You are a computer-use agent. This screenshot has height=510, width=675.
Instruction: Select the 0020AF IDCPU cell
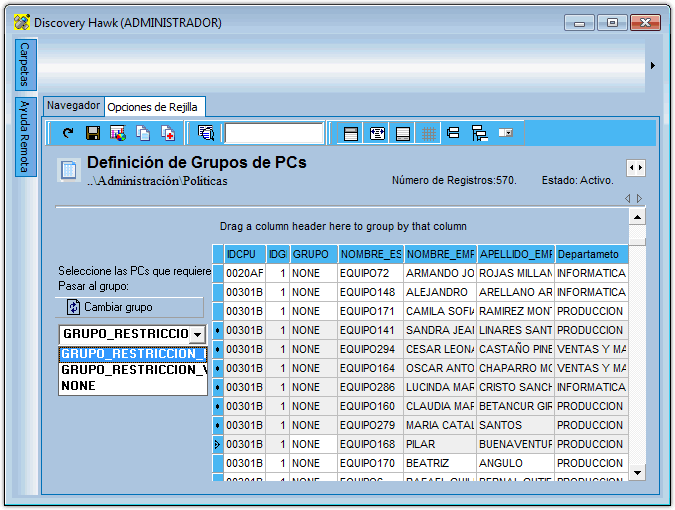click(245, 273)
